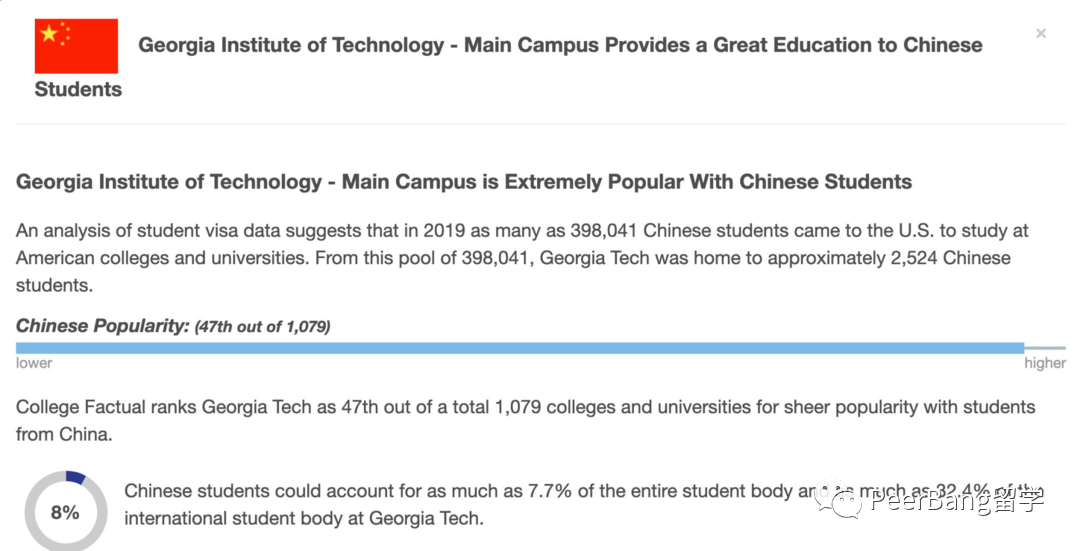The width and height of the screenshot is (1080, 551).
Task: Click the lower label under the bar
Action: (x=34, y=363)
